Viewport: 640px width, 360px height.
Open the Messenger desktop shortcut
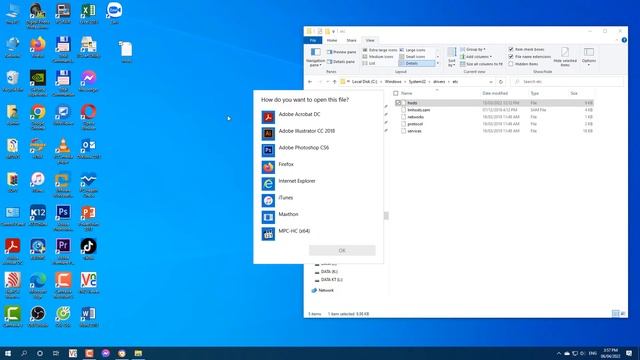click(x=89, y=81)
